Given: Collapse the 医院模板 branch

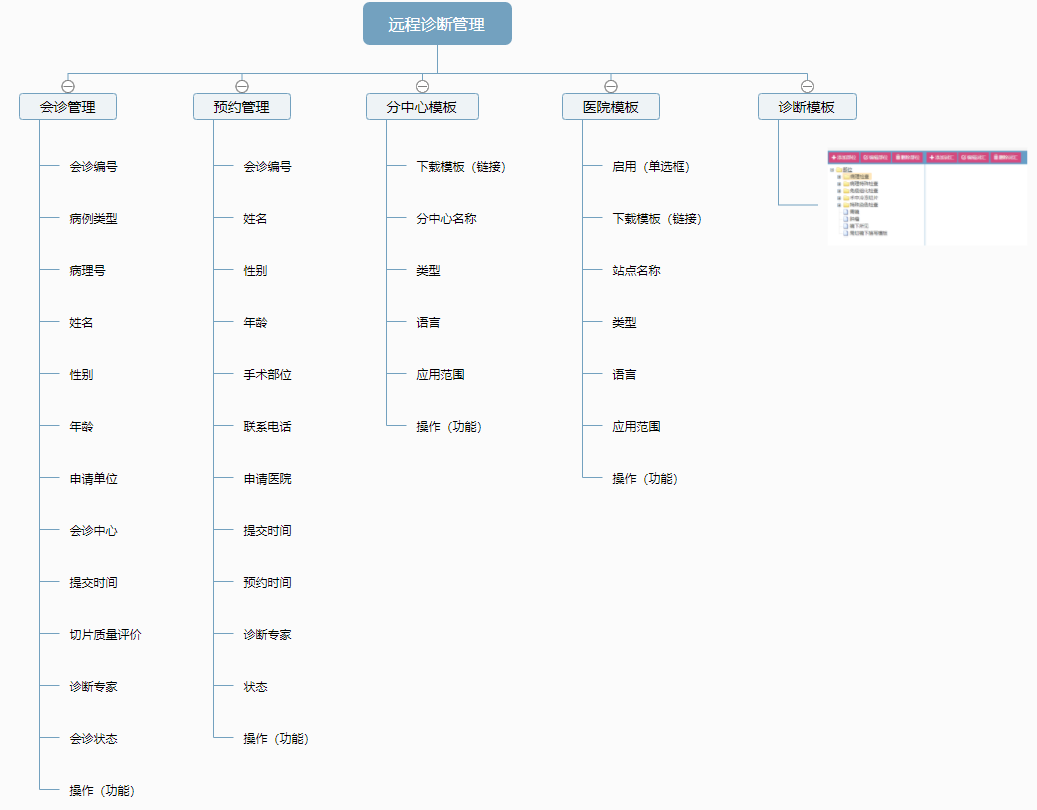Looking at the screenshot, I should point(611,84).
